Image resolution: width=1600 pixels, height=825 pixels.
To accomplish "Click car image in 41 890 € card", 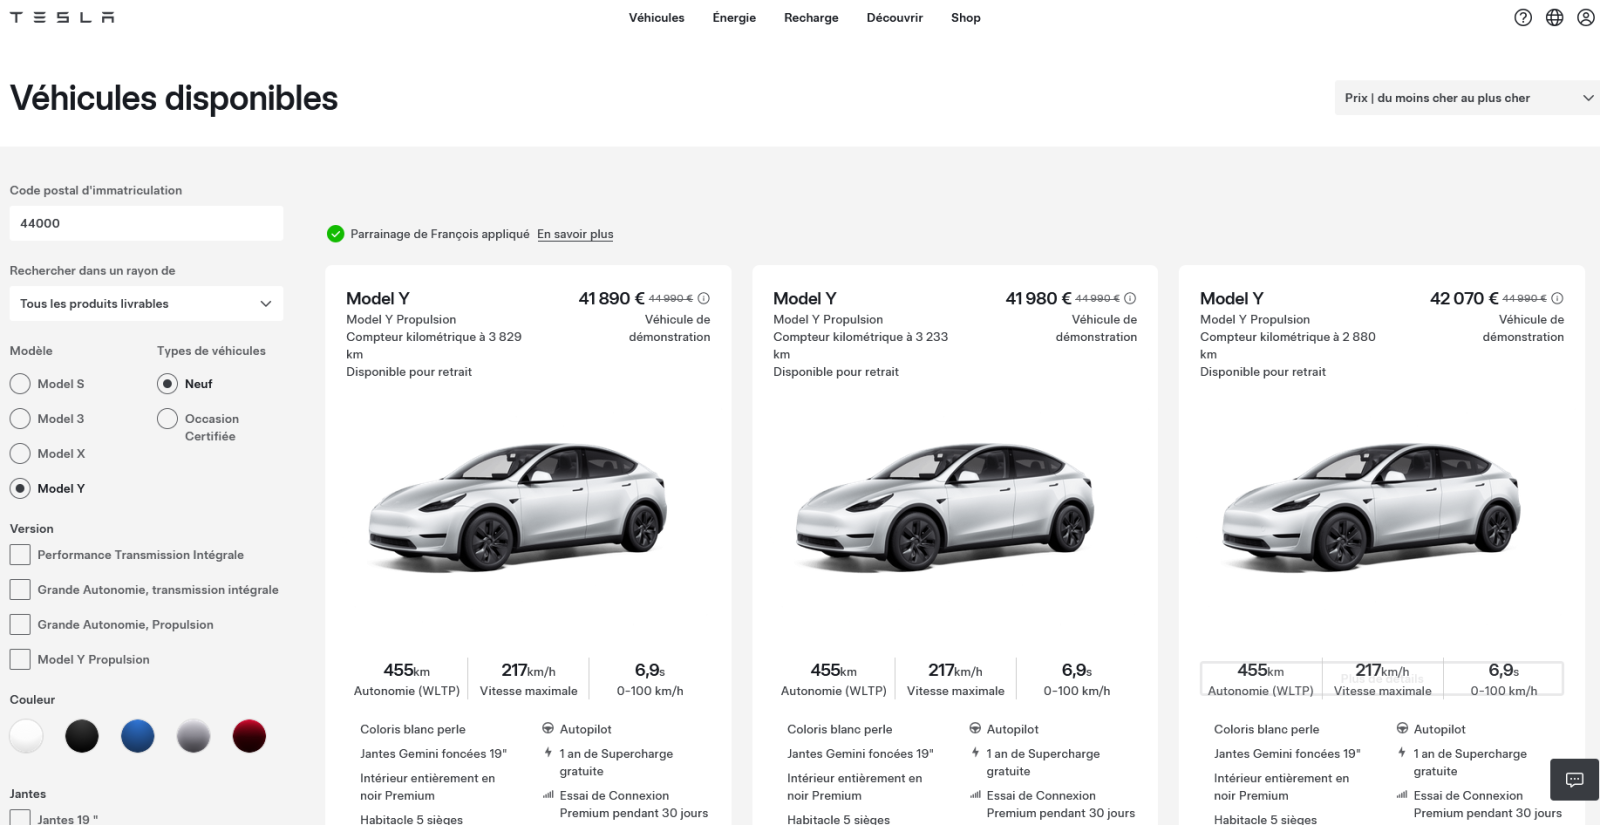I will [518, 507].
